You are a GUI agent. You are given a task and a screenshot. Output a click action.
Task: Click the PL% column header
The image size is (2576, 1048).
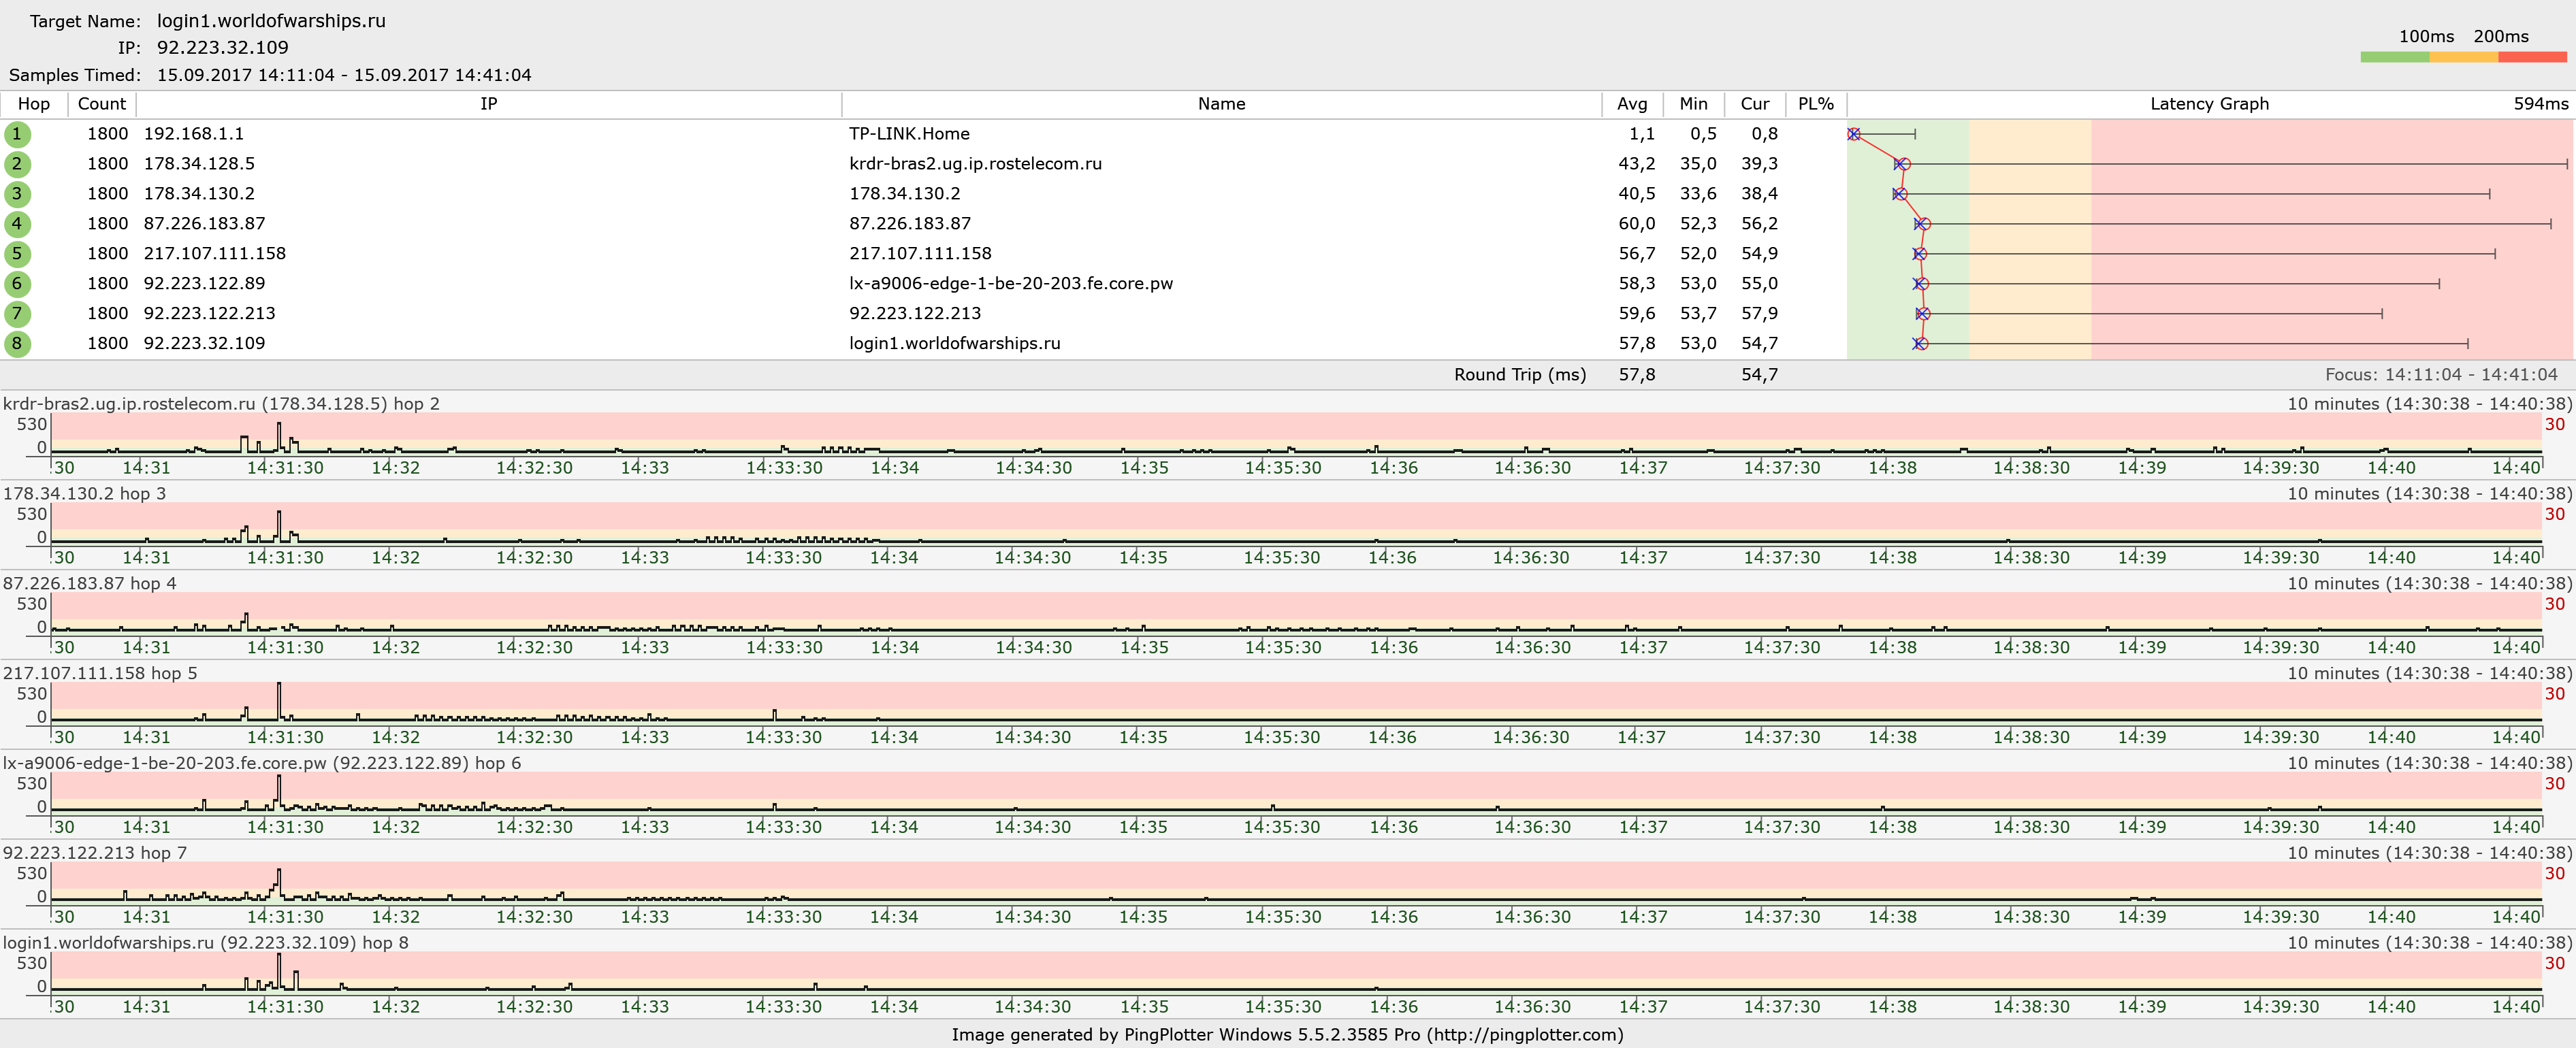pyautogui.click(x=1816, y=104)
